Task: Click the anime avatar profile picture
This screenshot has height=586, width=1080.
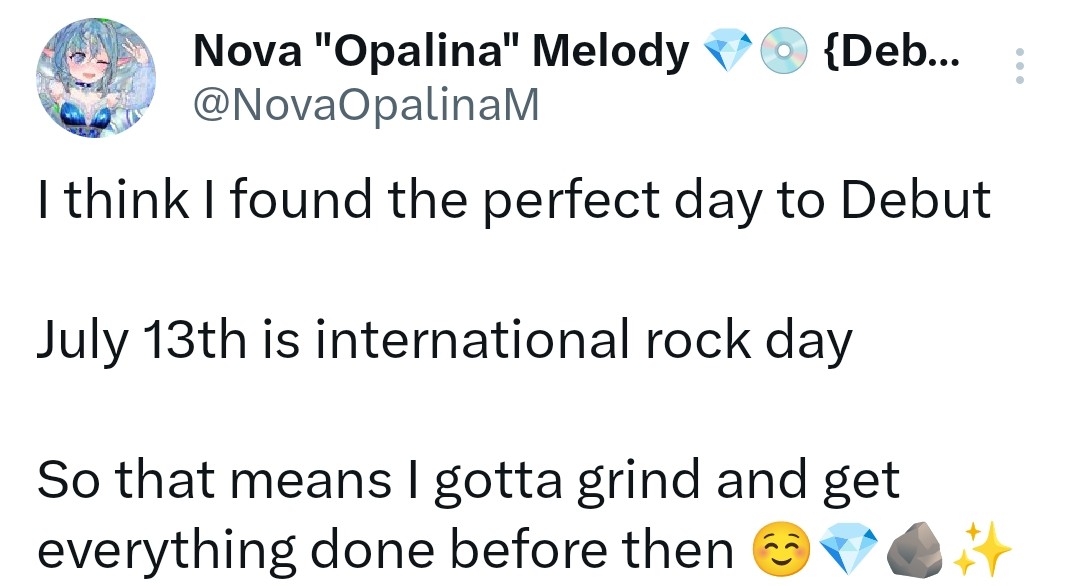Action: tap(97, 79)
